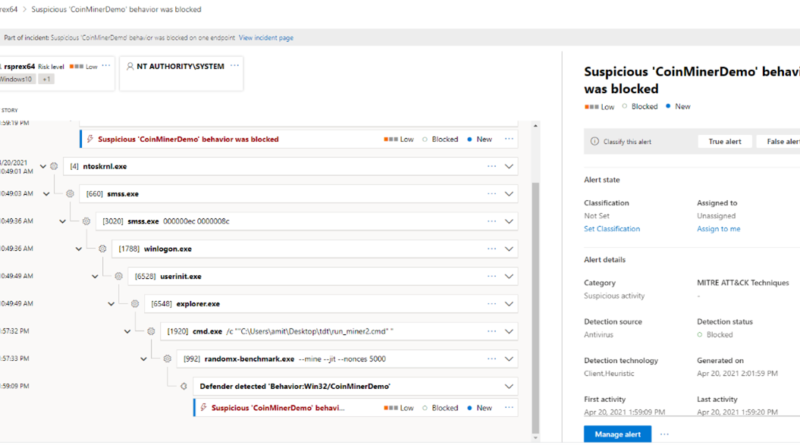The height and width of the screenshot is (445, 800).
Task: Open more options for winlogon.exe row
Action: pyautogui.click(x=491, y=249)
